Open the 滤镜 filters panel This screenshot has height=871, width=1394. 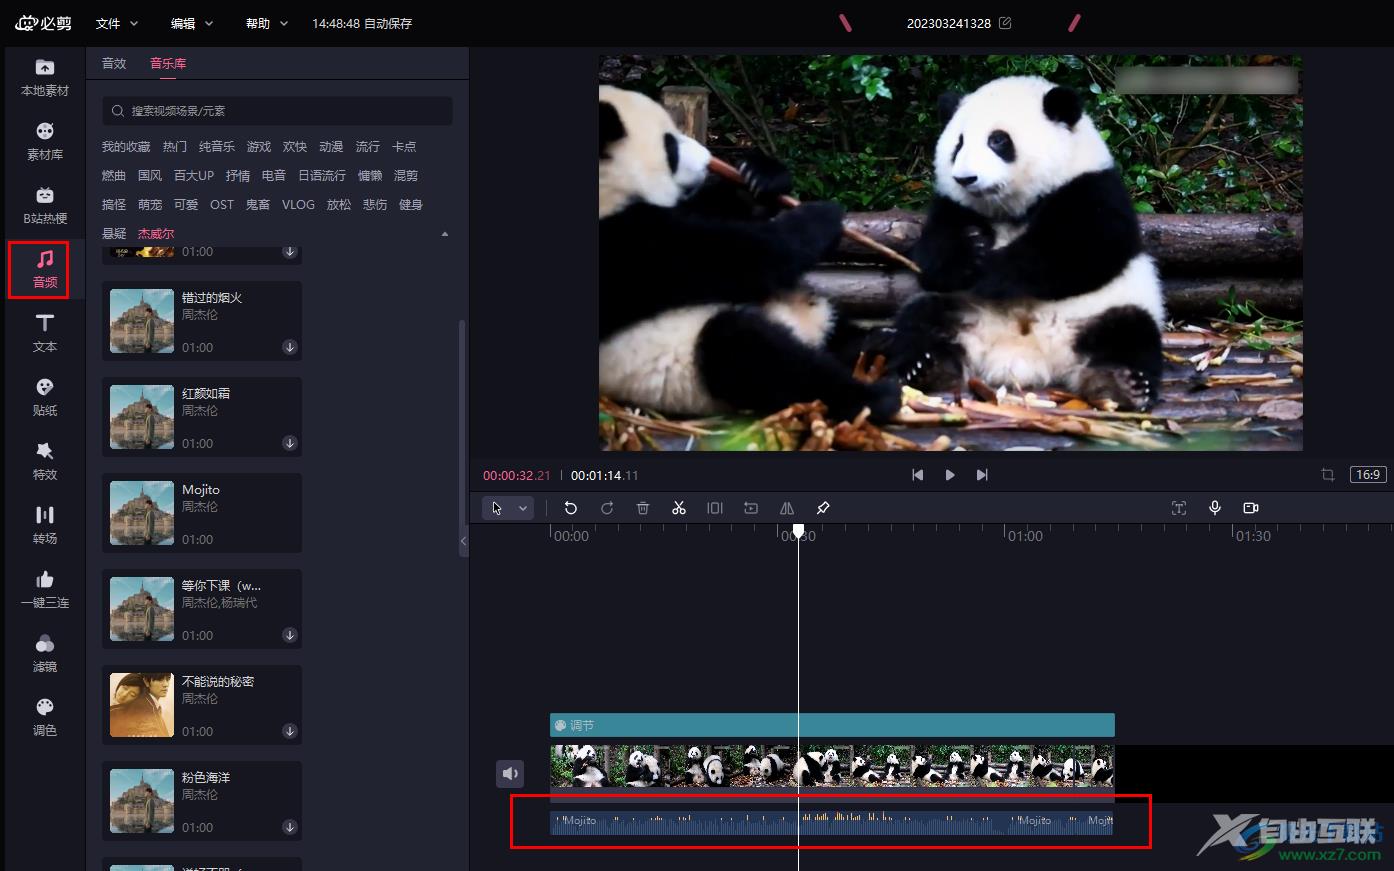[45, 654]
